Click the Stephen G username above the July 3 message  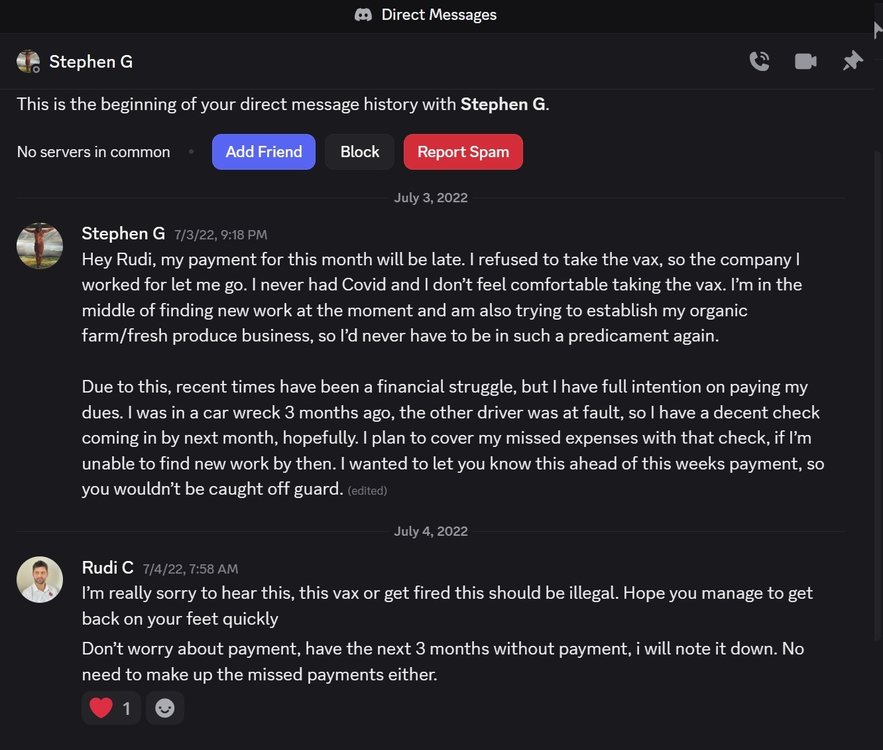[123, 233]
